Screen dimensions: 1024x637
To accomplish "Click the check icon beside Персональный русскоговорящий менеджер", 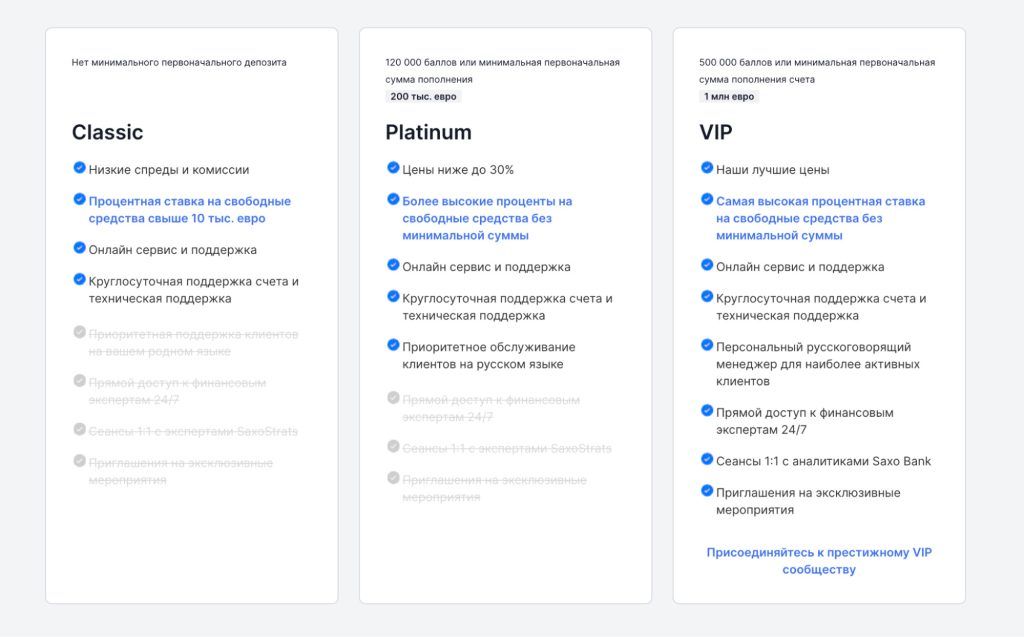I will 707,344.
